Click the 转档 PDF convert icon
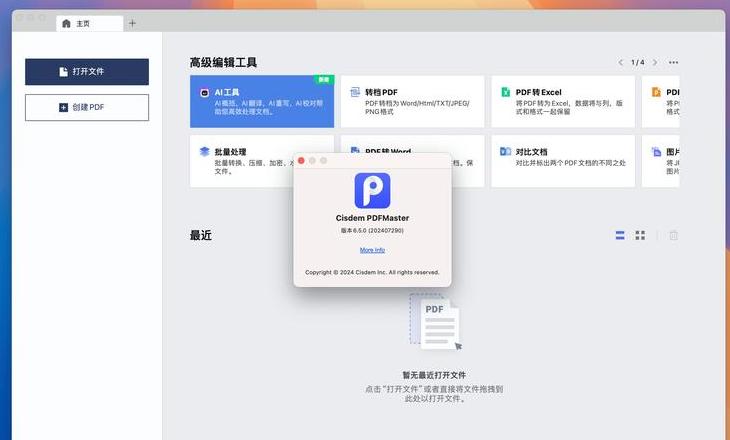Image resolution: width=730 pixels, height=440 pixels. (355, 92)
